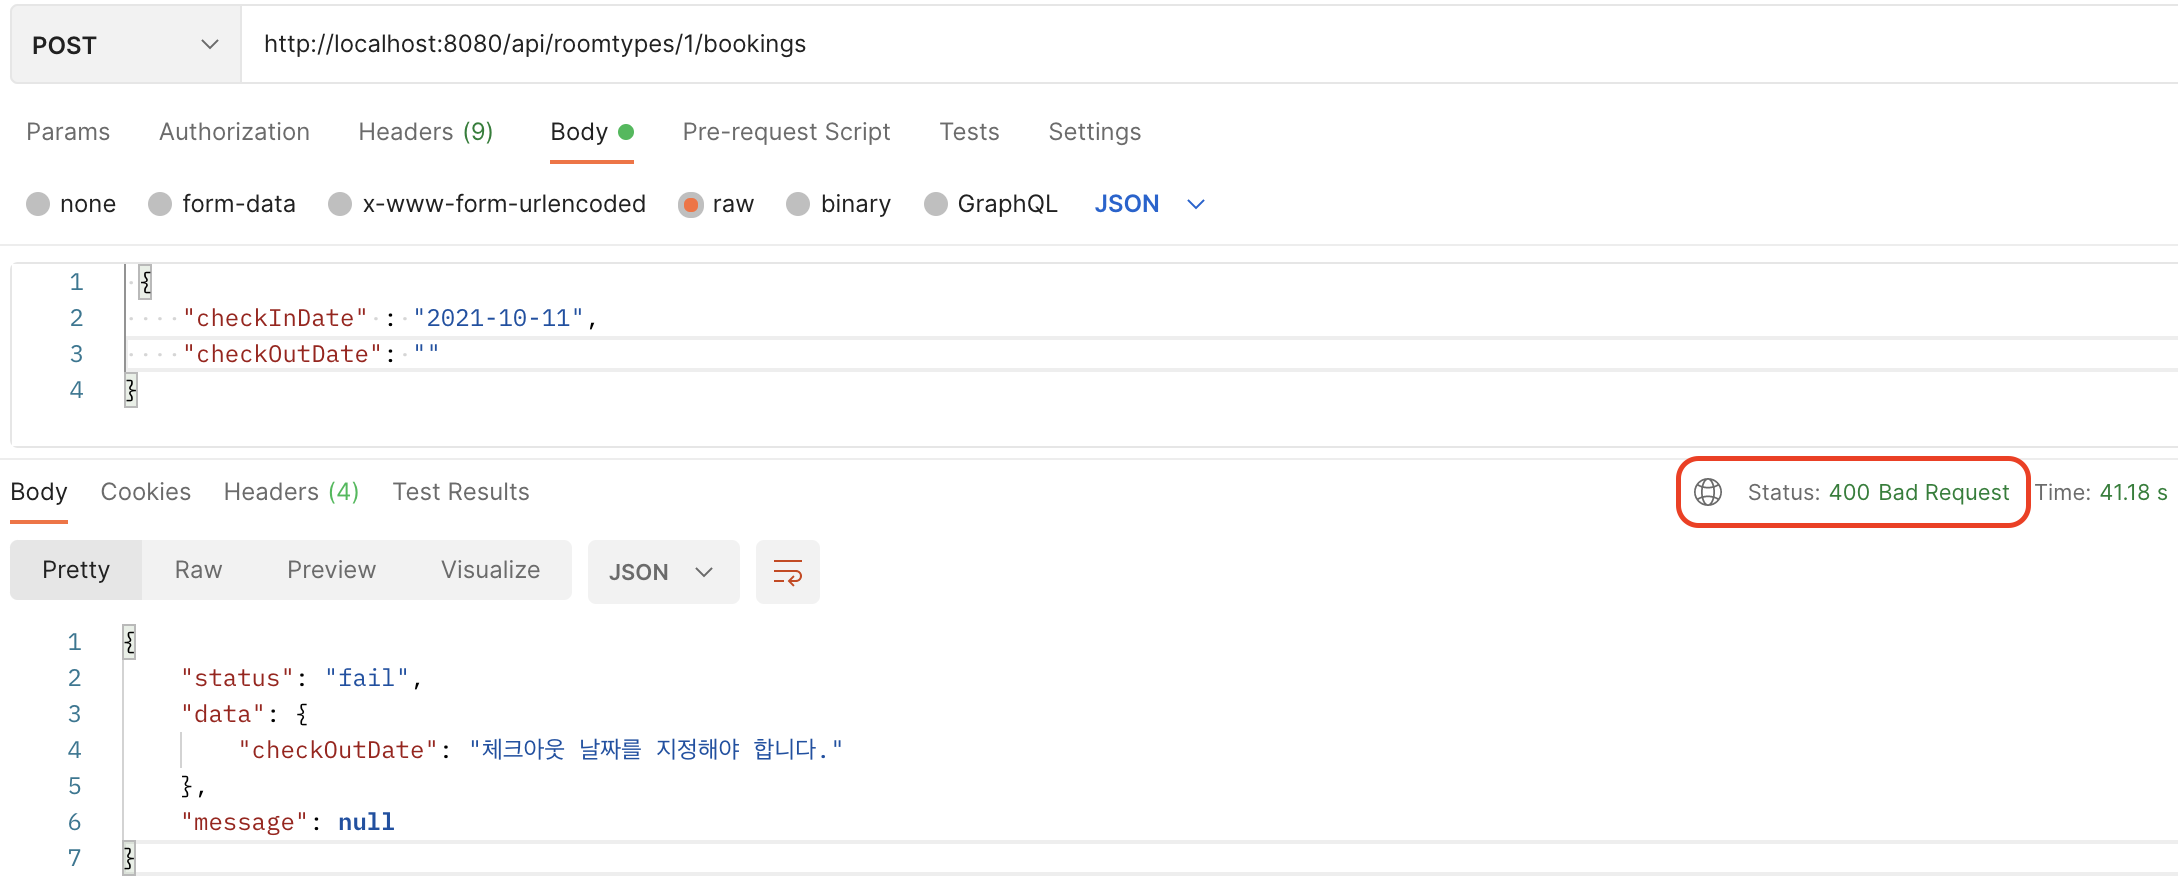
Task: Switch to request Headers (9) tab
Action: (425, 132)
